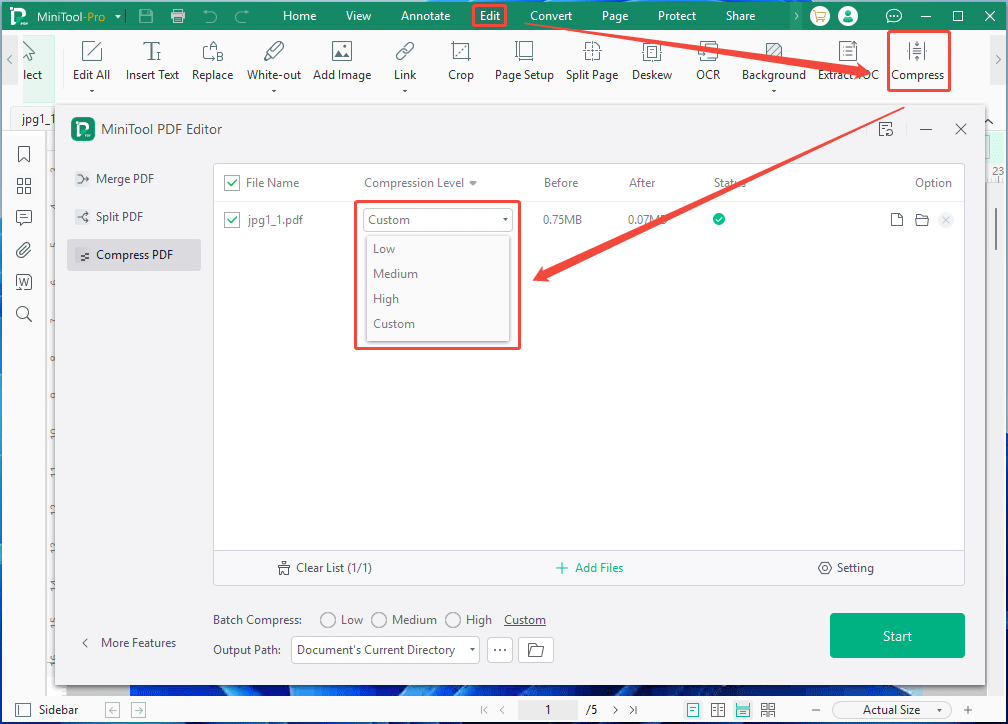Uncheck the jpg1_1.pdf file checkbox
This screenshot has height=724, width=1008.
click(x=232, y=219)
